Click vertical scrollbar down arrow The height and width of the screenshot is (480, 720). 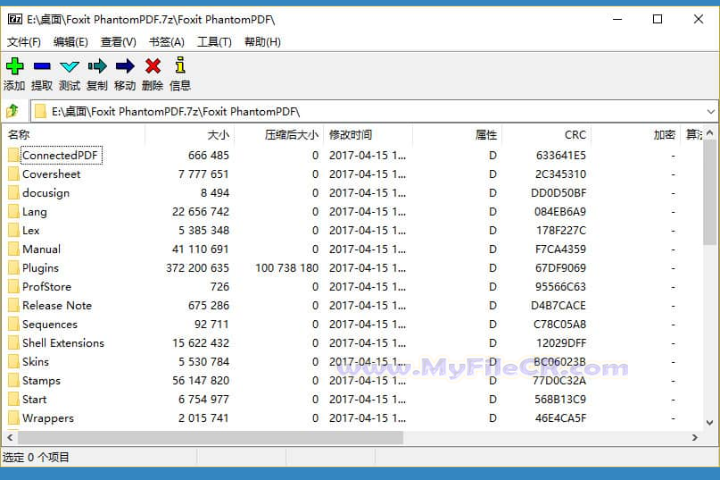pyautogui.click(x=709, y=423)
